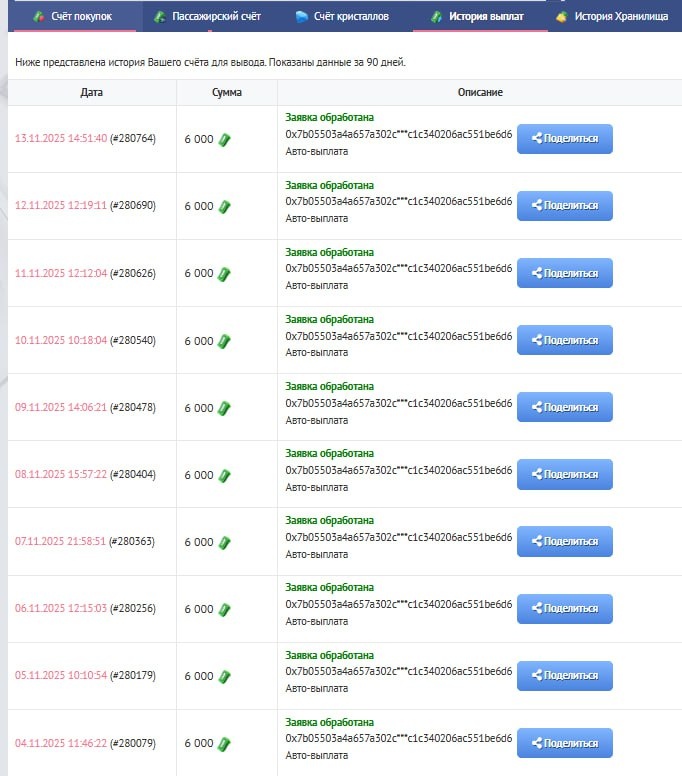Share the payout #280404 entry

tap(564, 474)
